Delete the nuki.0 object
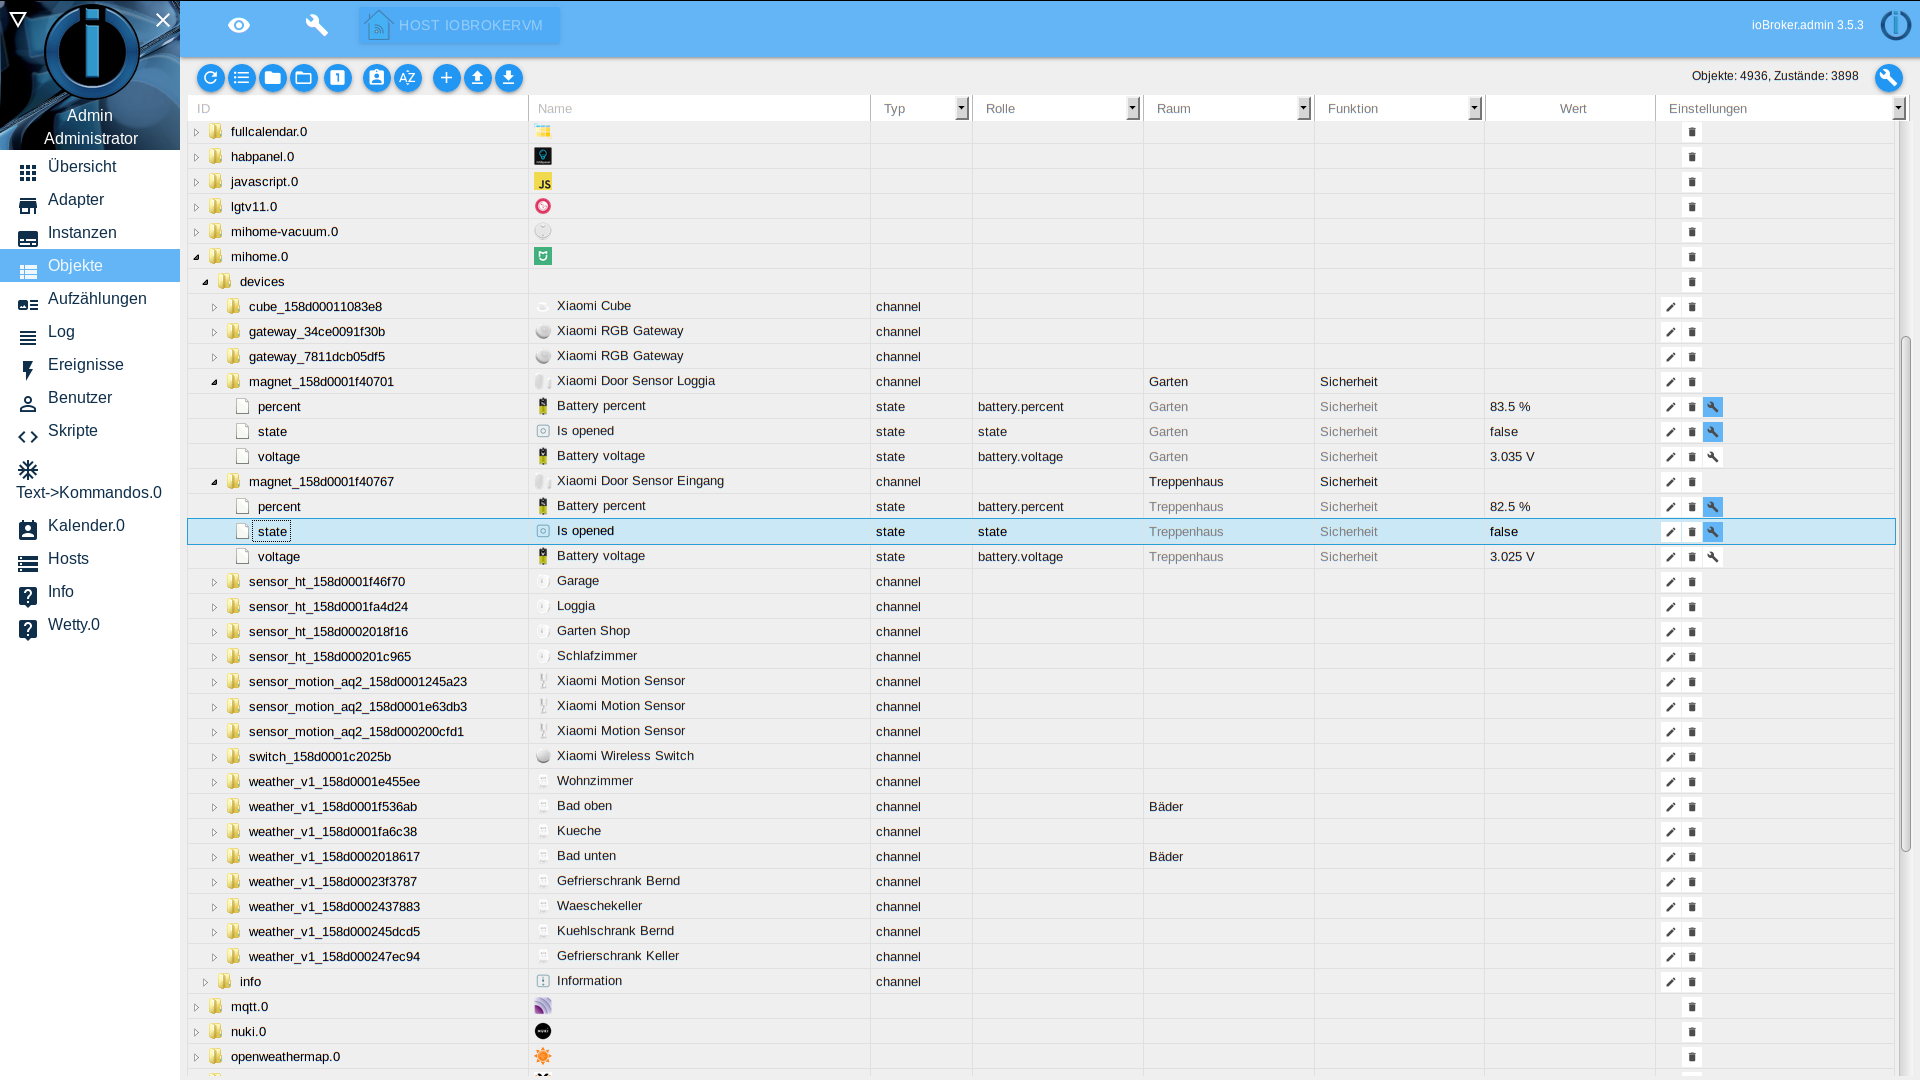This screenshot has height=1080, width=1920. click(x=1692, y=1032)
